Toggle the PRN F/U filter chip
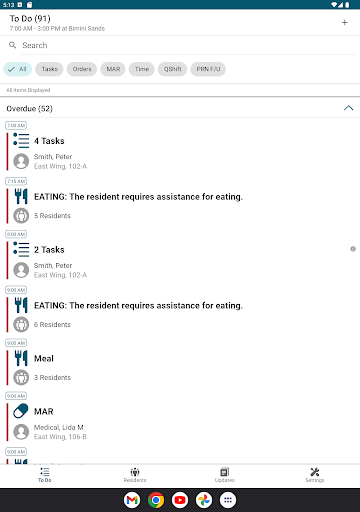360x512 pixels. tap(208, 69)
